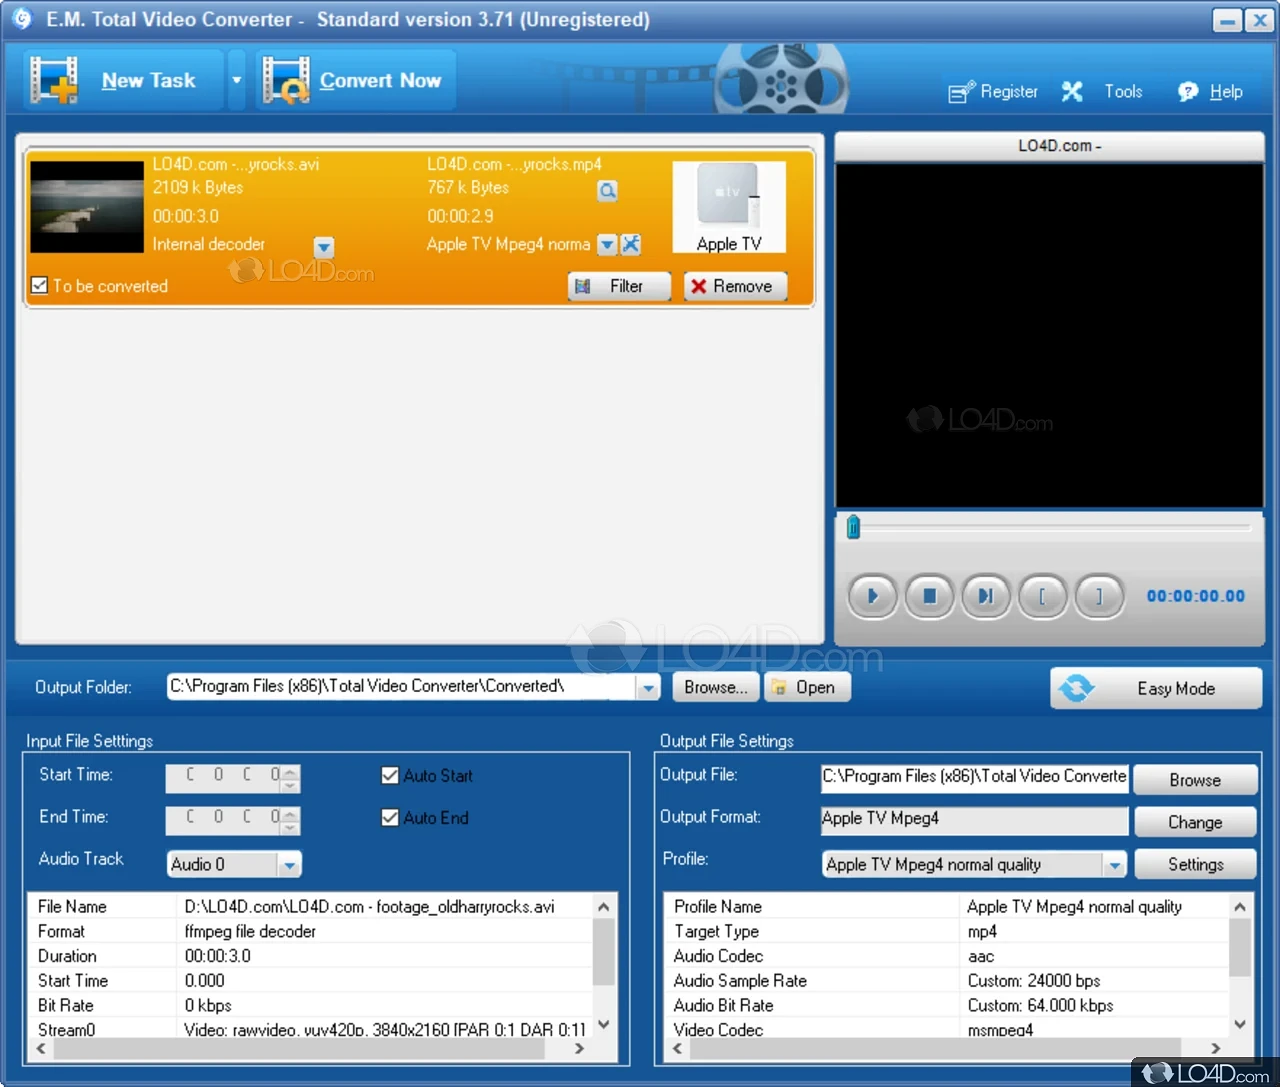Click the Change output format button
This screenshot has width=1280, height=1087.
[1195, 822]
